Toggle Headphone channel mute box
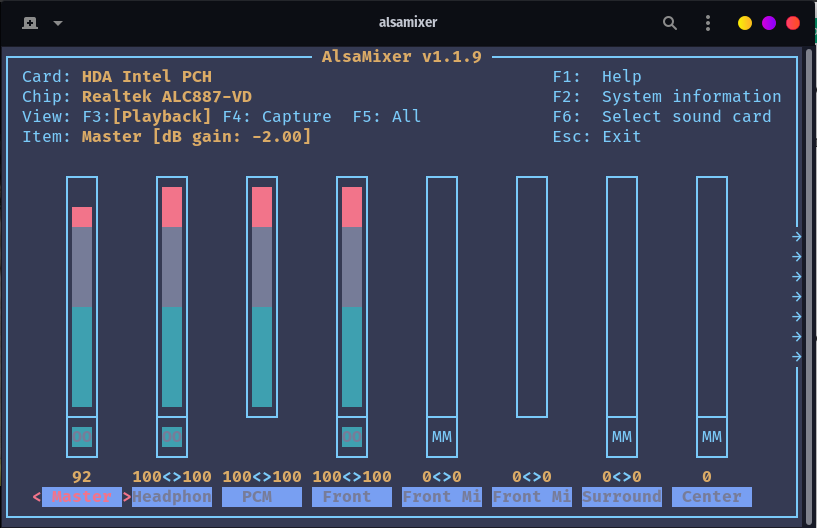The image size is (817, 528). pyautogui.click(x=172, y=437)
